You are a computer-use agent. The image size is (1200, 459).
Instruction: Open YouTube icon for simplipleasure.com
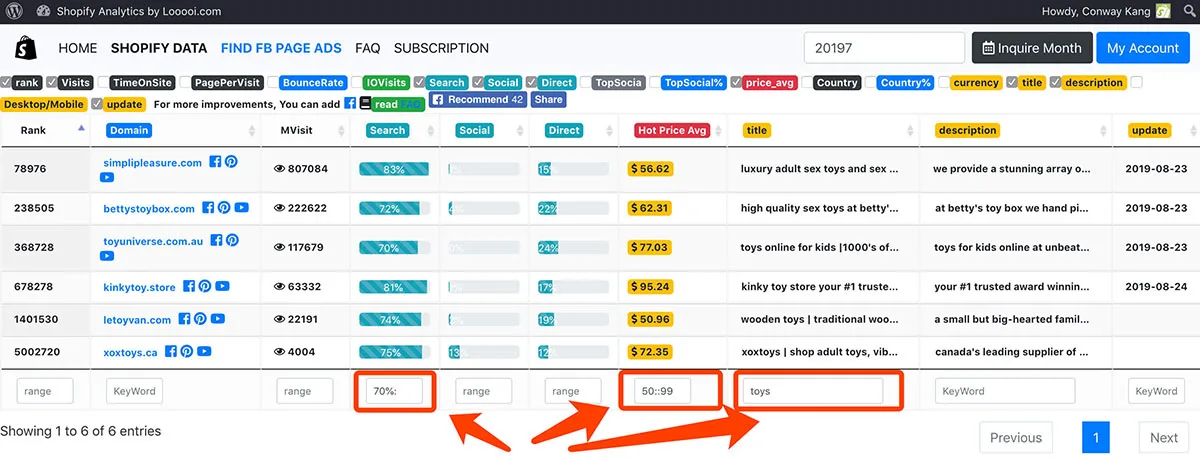click(107, 178)
